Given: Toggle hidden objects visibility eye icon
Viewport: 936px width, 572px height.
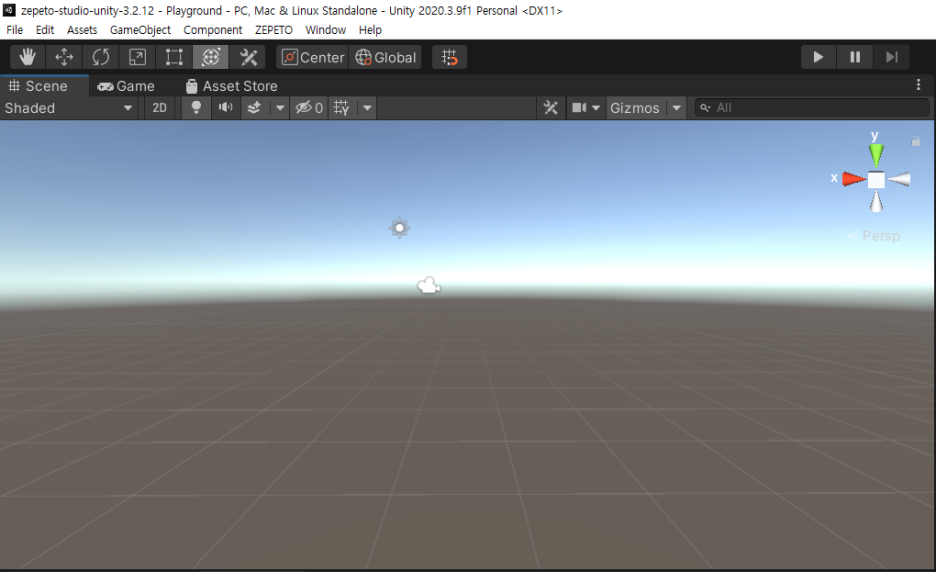Looking at the screenshot, I should click(309, 108).
